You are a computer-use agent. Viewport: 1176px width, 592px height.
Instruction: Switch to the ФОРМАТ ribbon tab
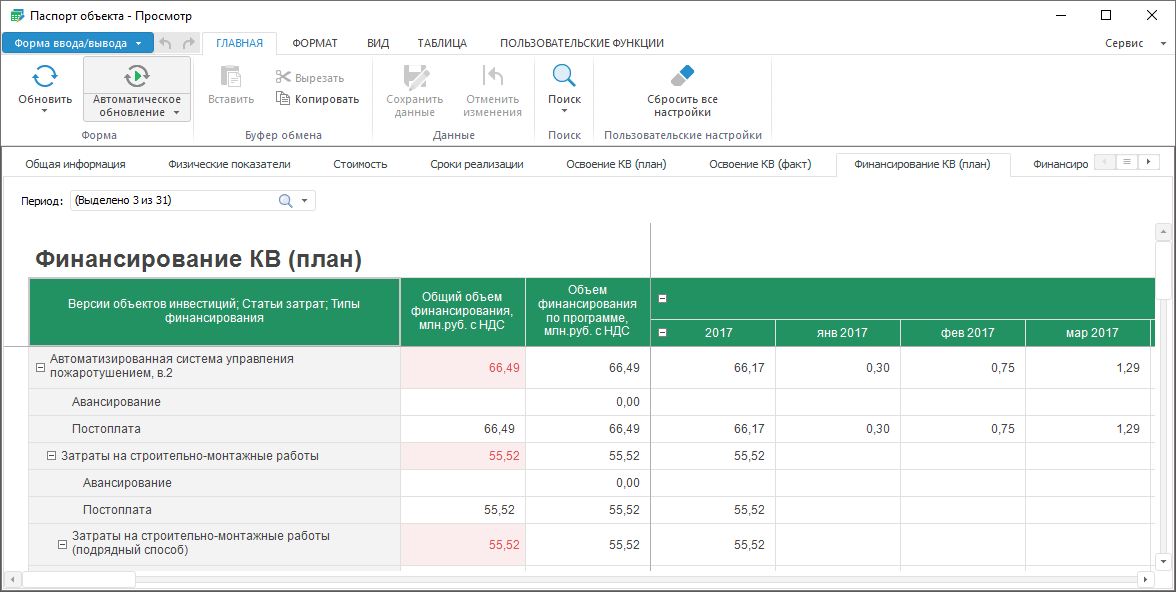314,43
